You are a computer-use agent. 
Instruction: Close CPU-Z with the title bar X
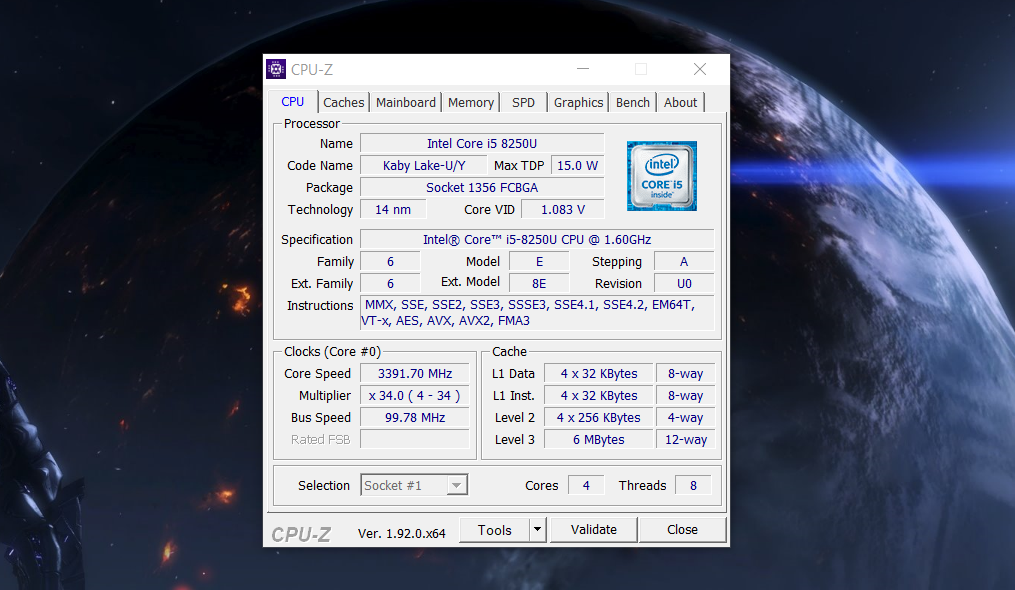pos(700,69)
